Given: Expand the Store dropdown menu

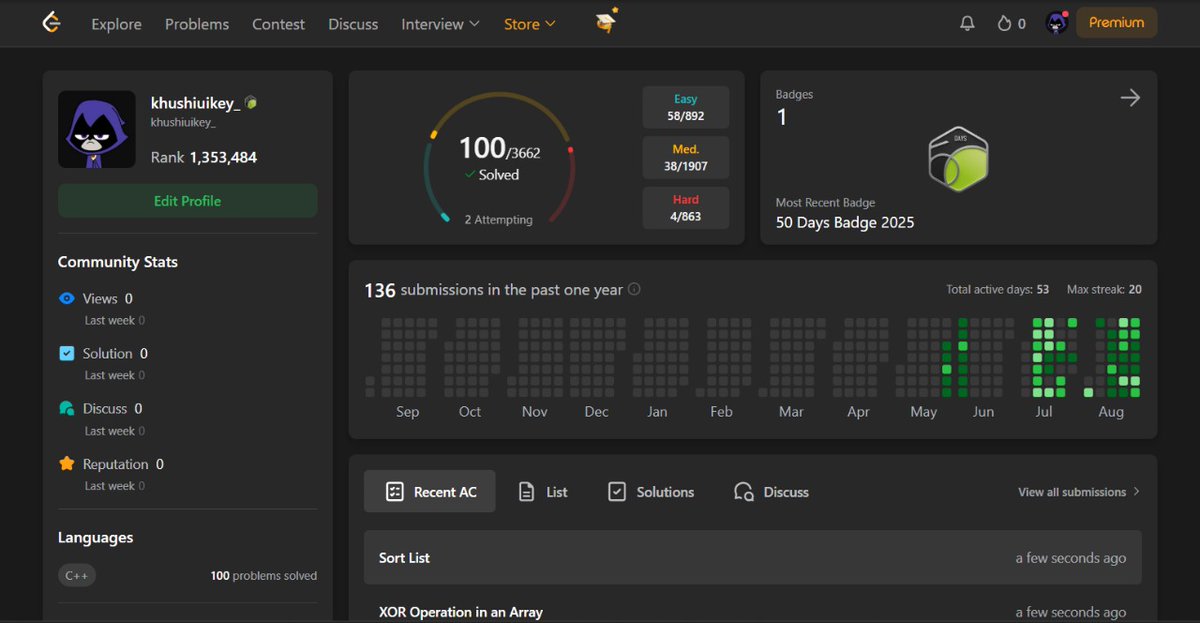Looking at the screenshot, I should pyautogui.click(x=530, y=24).
